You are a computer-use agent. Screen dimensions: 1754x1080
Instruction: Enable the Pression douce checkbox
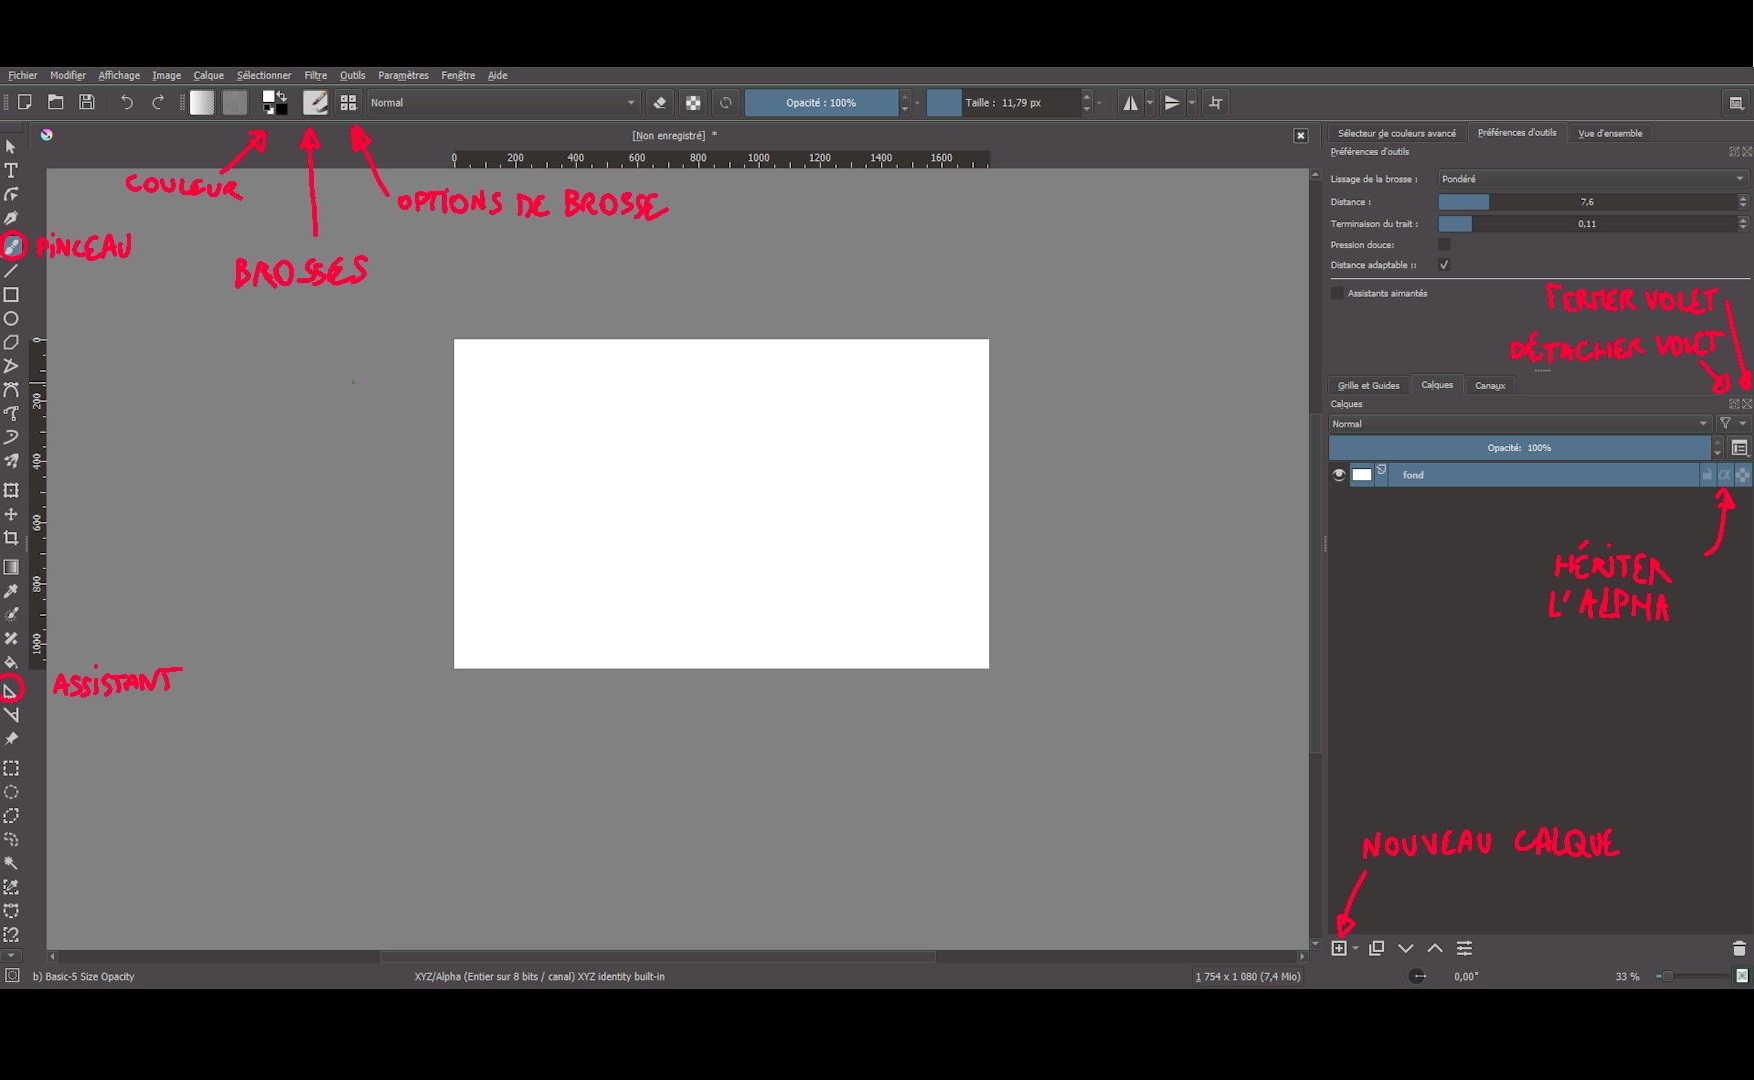click(x=1444, y=245)
